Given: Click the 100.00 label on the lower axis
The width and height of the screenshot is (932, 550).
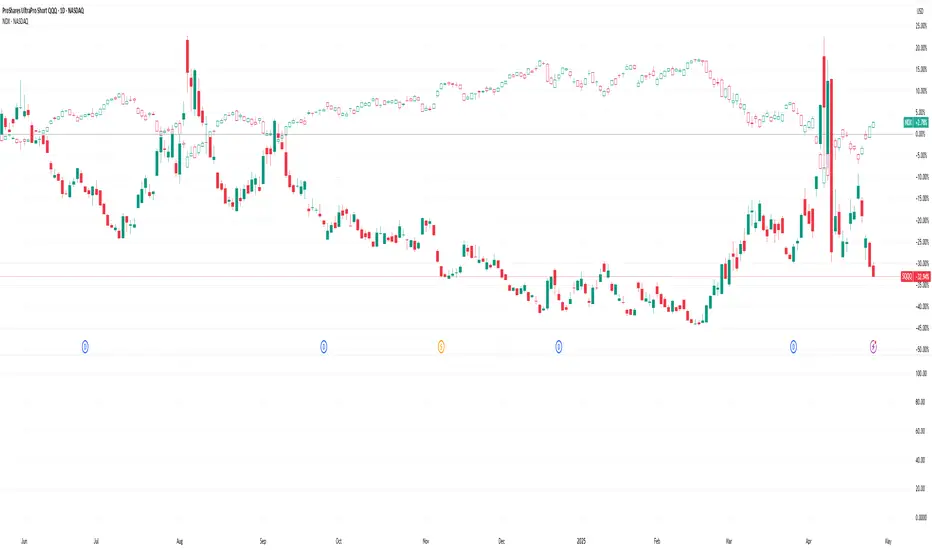Looking at the screenshot, I should (x=921, y=373).
